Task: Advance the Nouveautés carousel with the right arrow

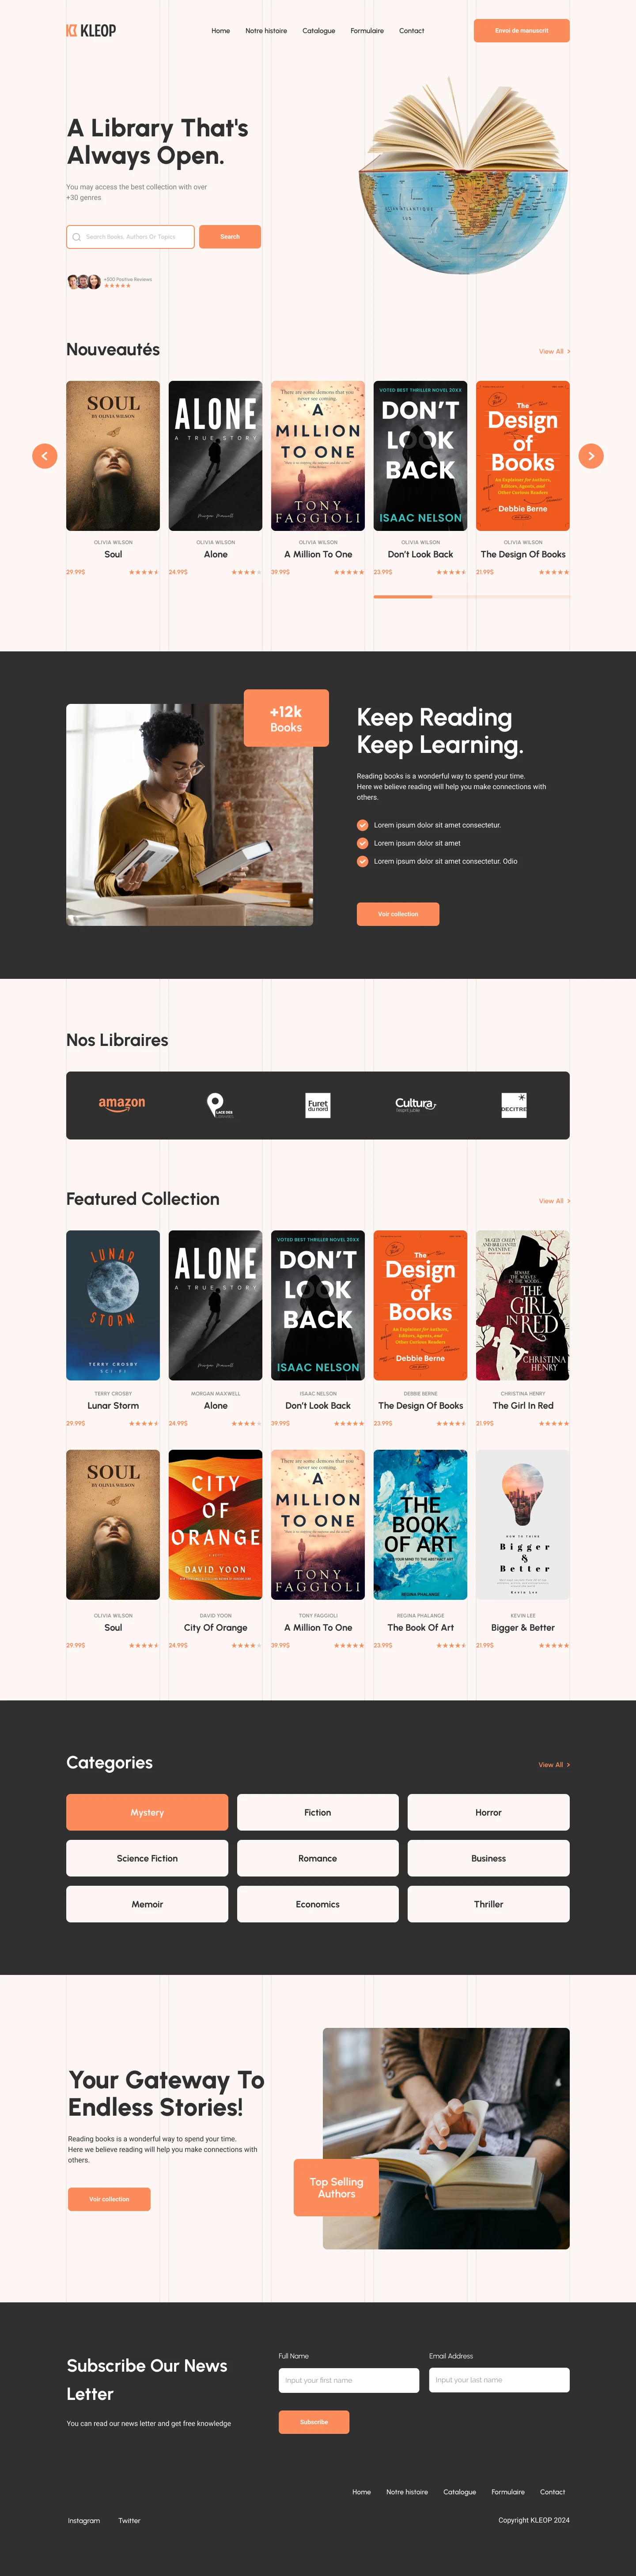Action: coord(591,456)
